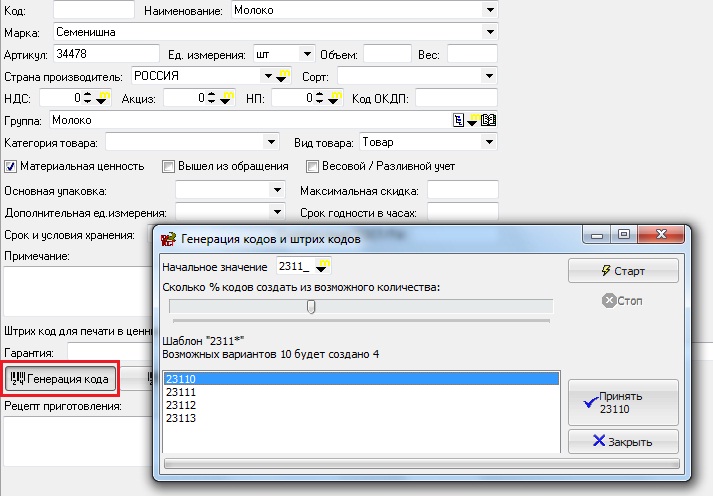The width and height of the screenshot is (713, 496).
Task: Select code 23111 in the list
Action: tap(361, 392)
